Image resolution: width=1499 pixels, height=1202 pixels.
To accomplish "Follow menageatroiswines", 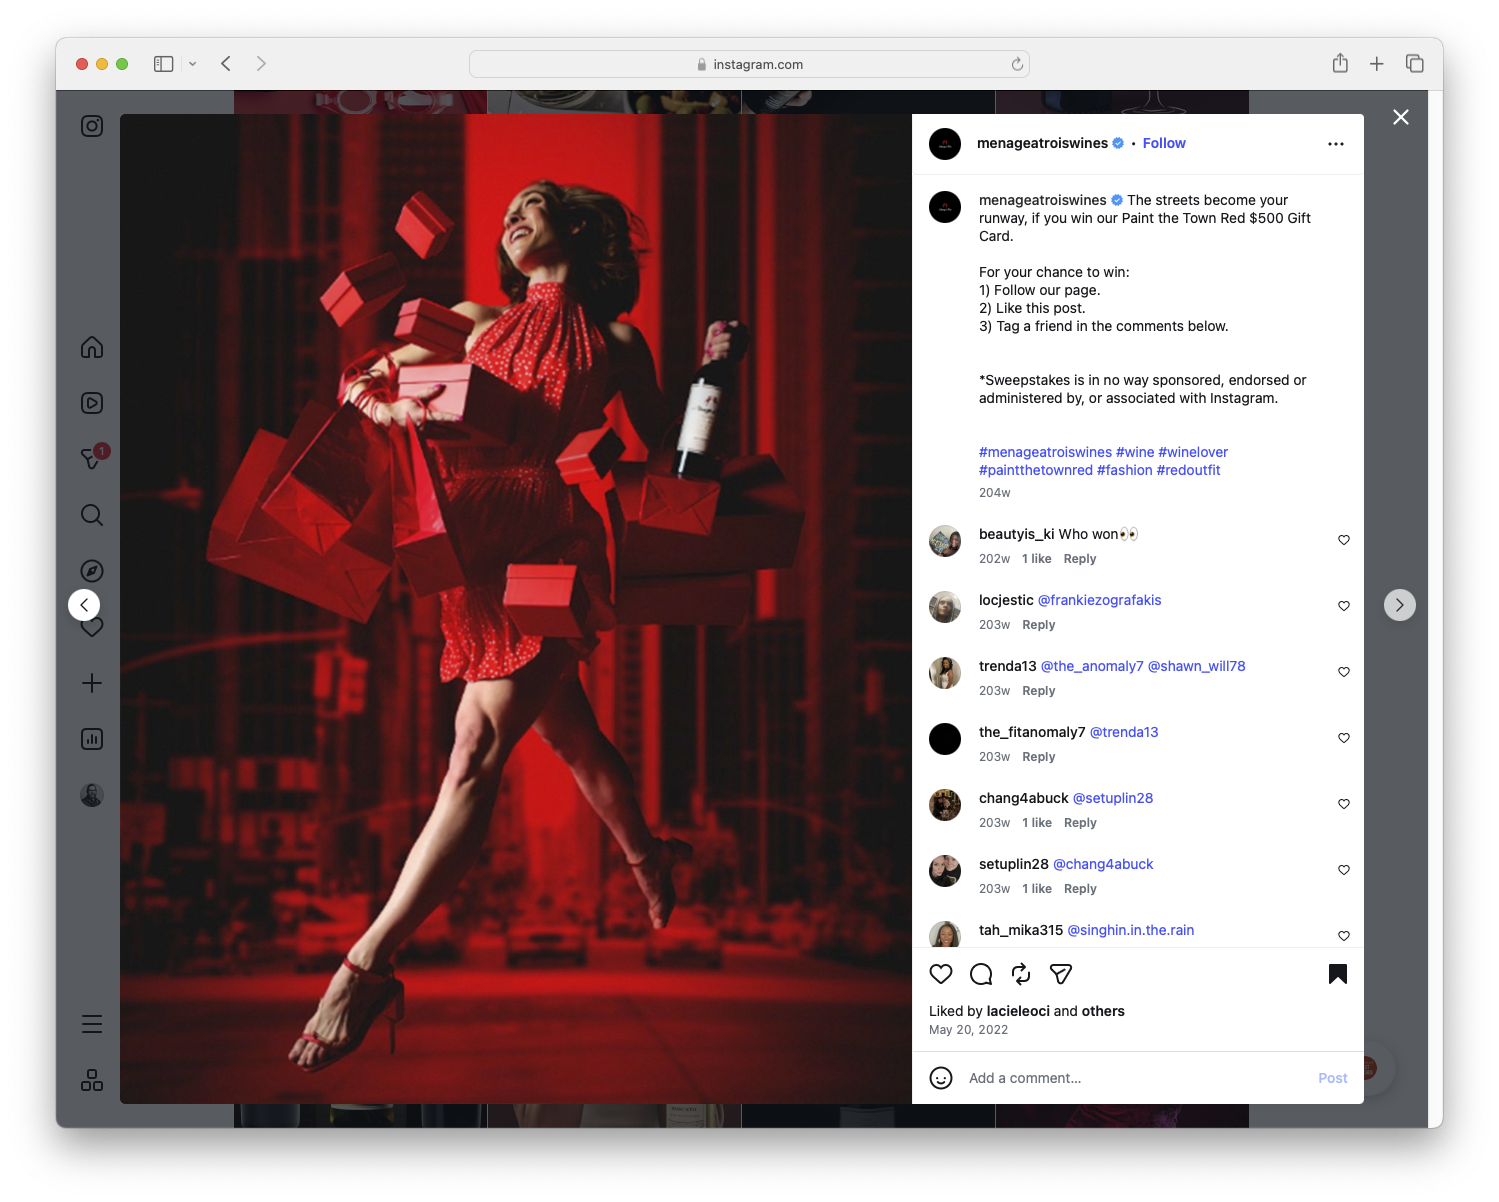I will click(1163, 143).
